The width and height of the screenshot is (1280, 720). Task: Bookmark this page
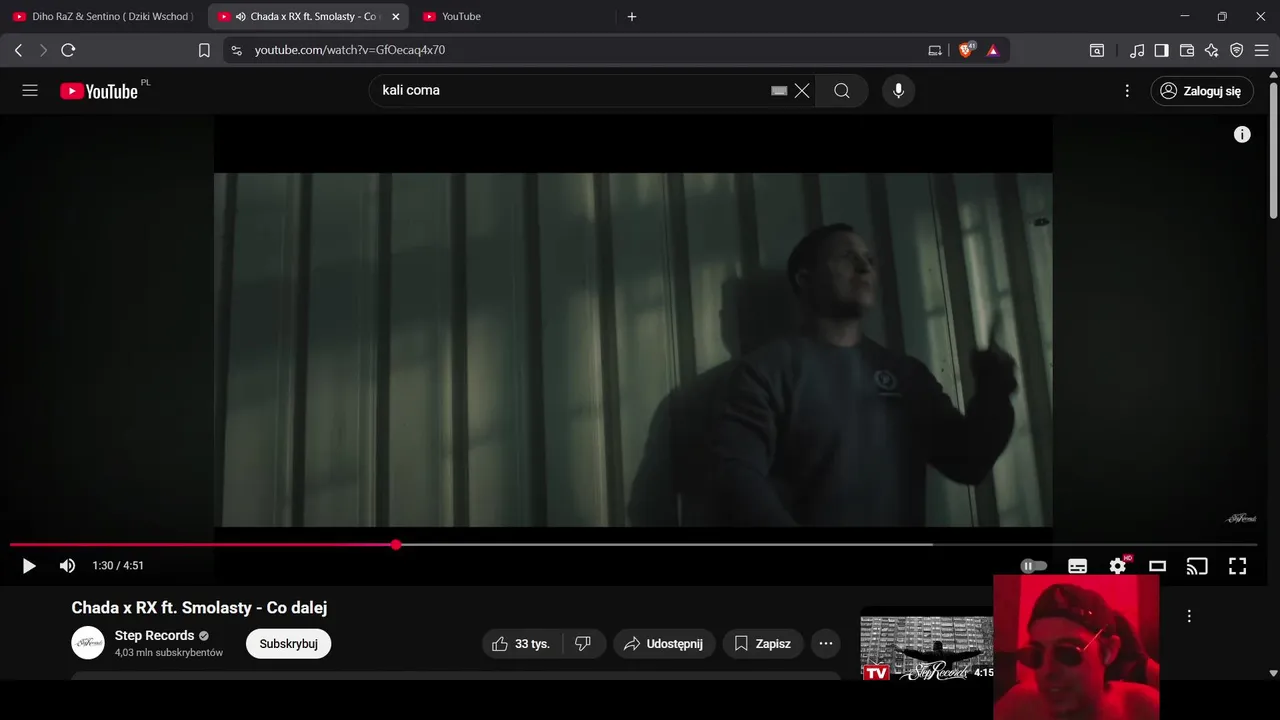(204, 50)
